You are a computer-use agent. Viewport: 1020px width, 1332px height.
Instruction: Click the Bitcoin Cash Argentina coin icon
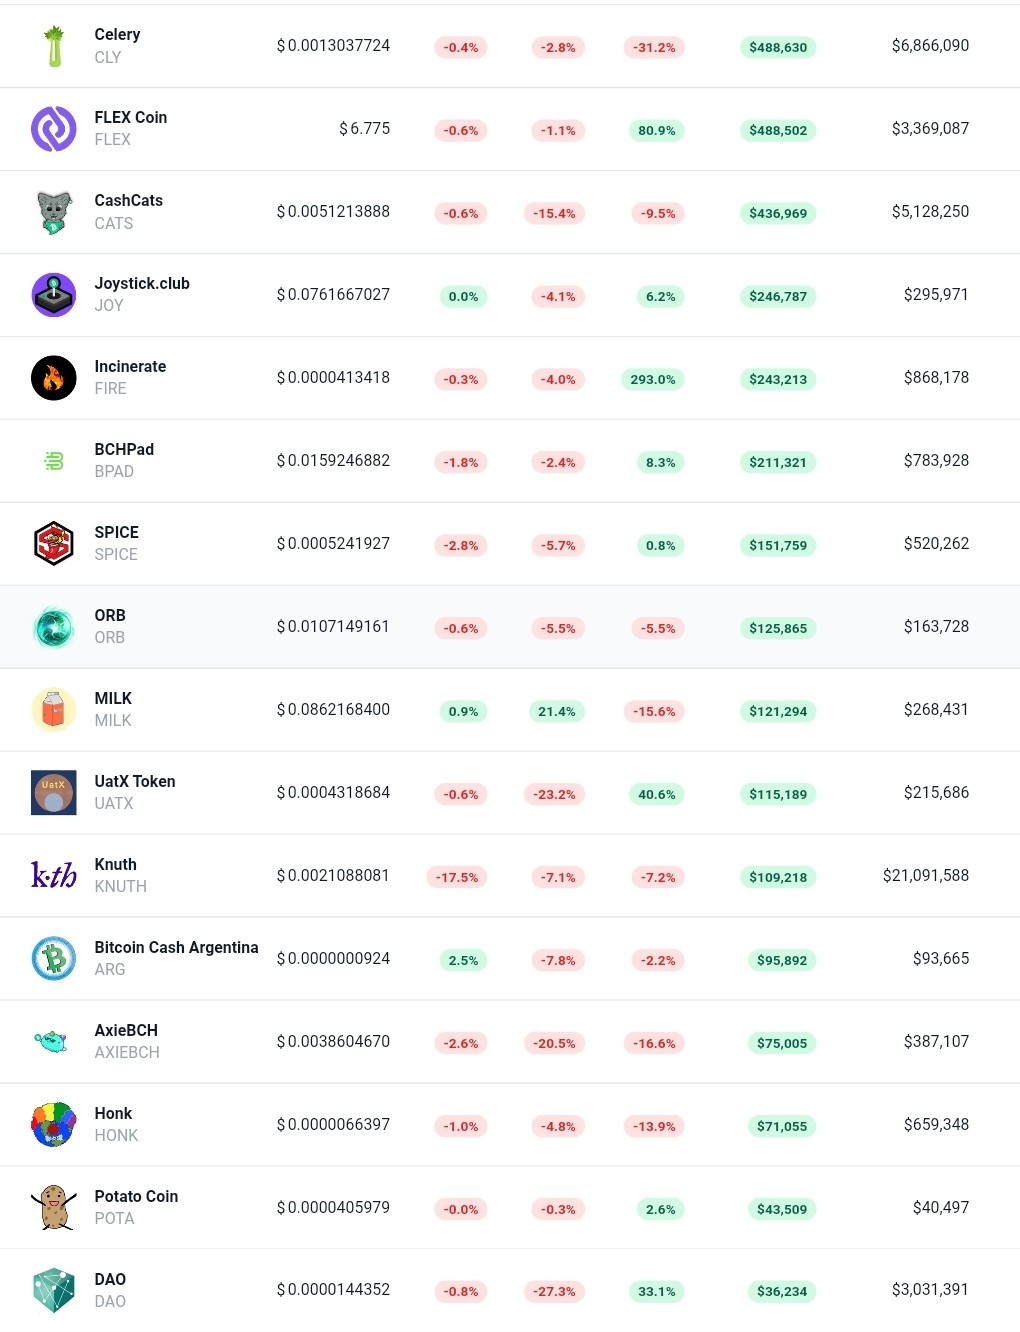pyautogui.click(x=54, y=959)
